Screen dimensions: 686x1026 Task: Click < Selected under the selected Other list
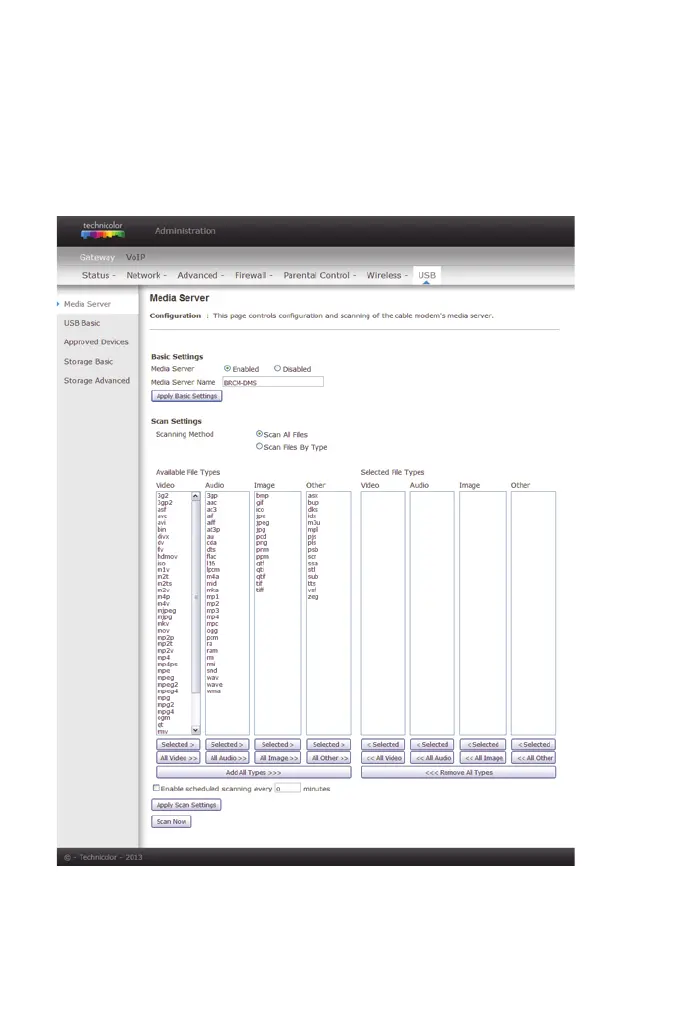(x=533, y=745)
